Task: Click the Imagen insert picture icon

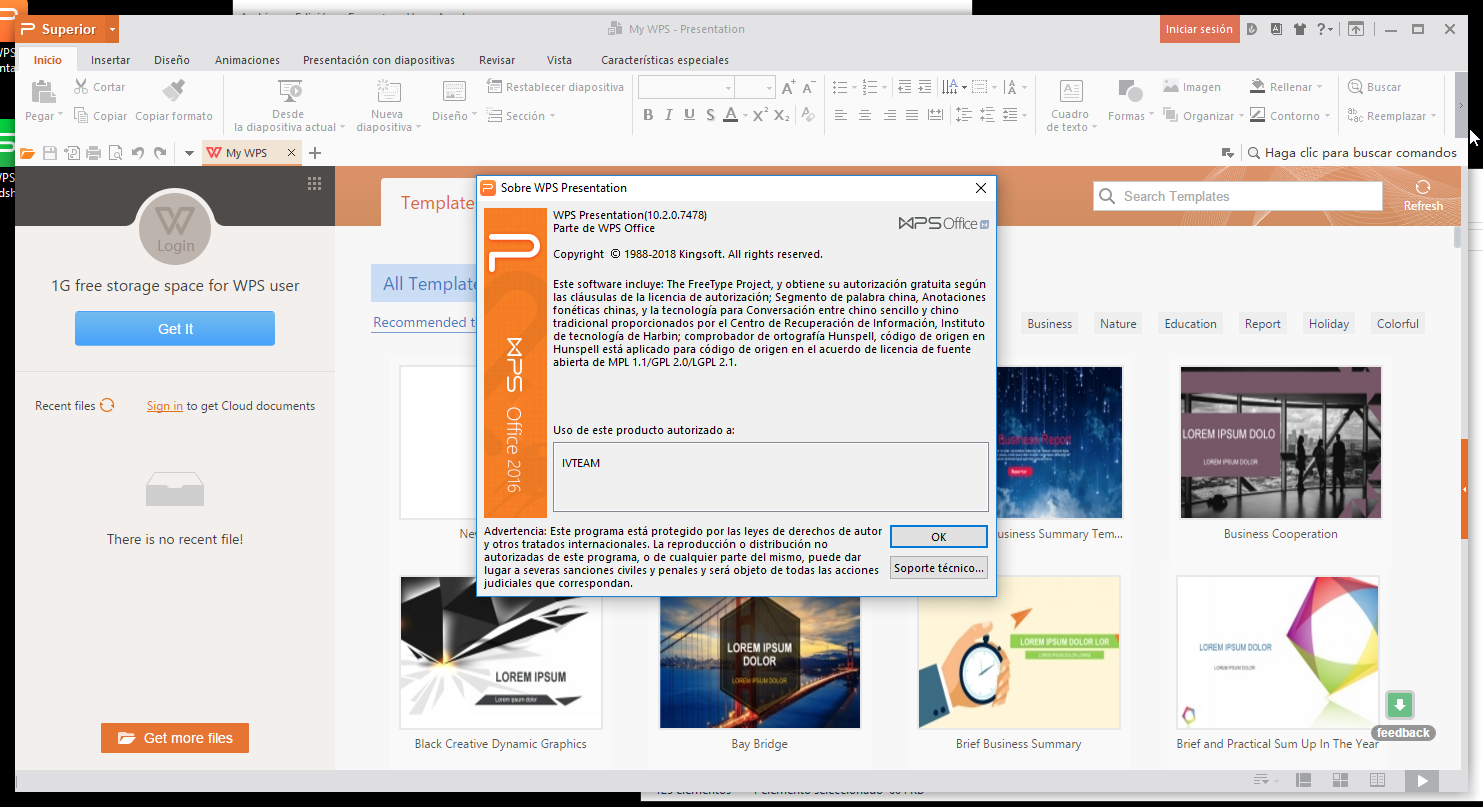Action: (x=1171, y=87)
